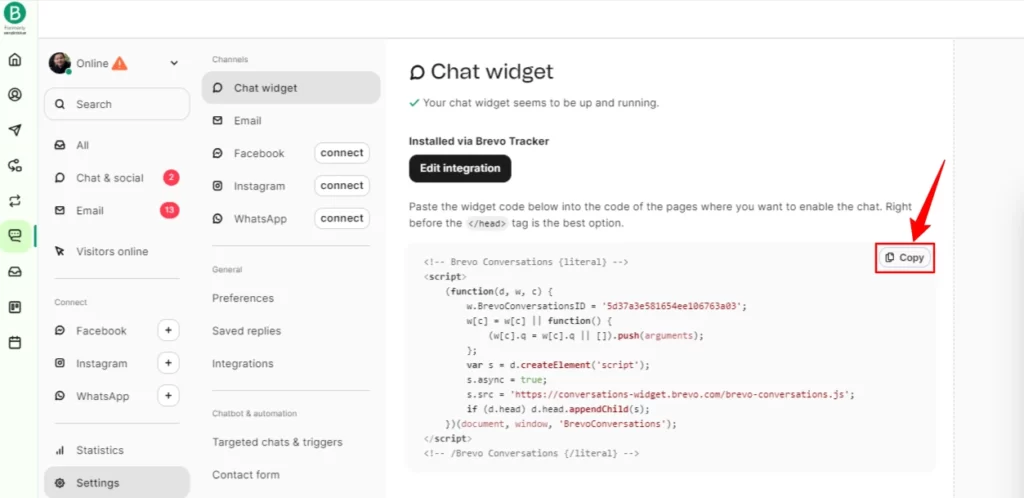Open the Home icon in left rail
The image size is (1024, 498).
[x=14, y=60]
